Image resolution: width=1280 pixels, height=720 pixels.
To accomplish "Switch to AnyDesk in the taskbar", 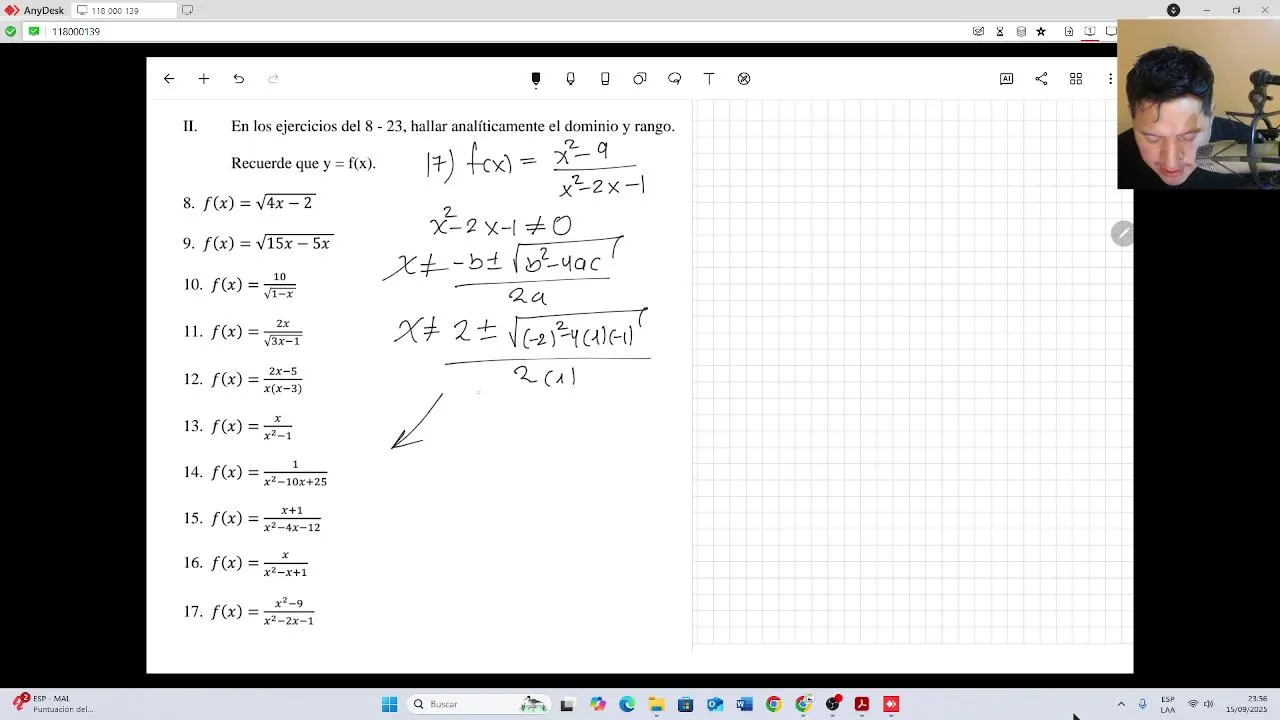I will point(891,704).
